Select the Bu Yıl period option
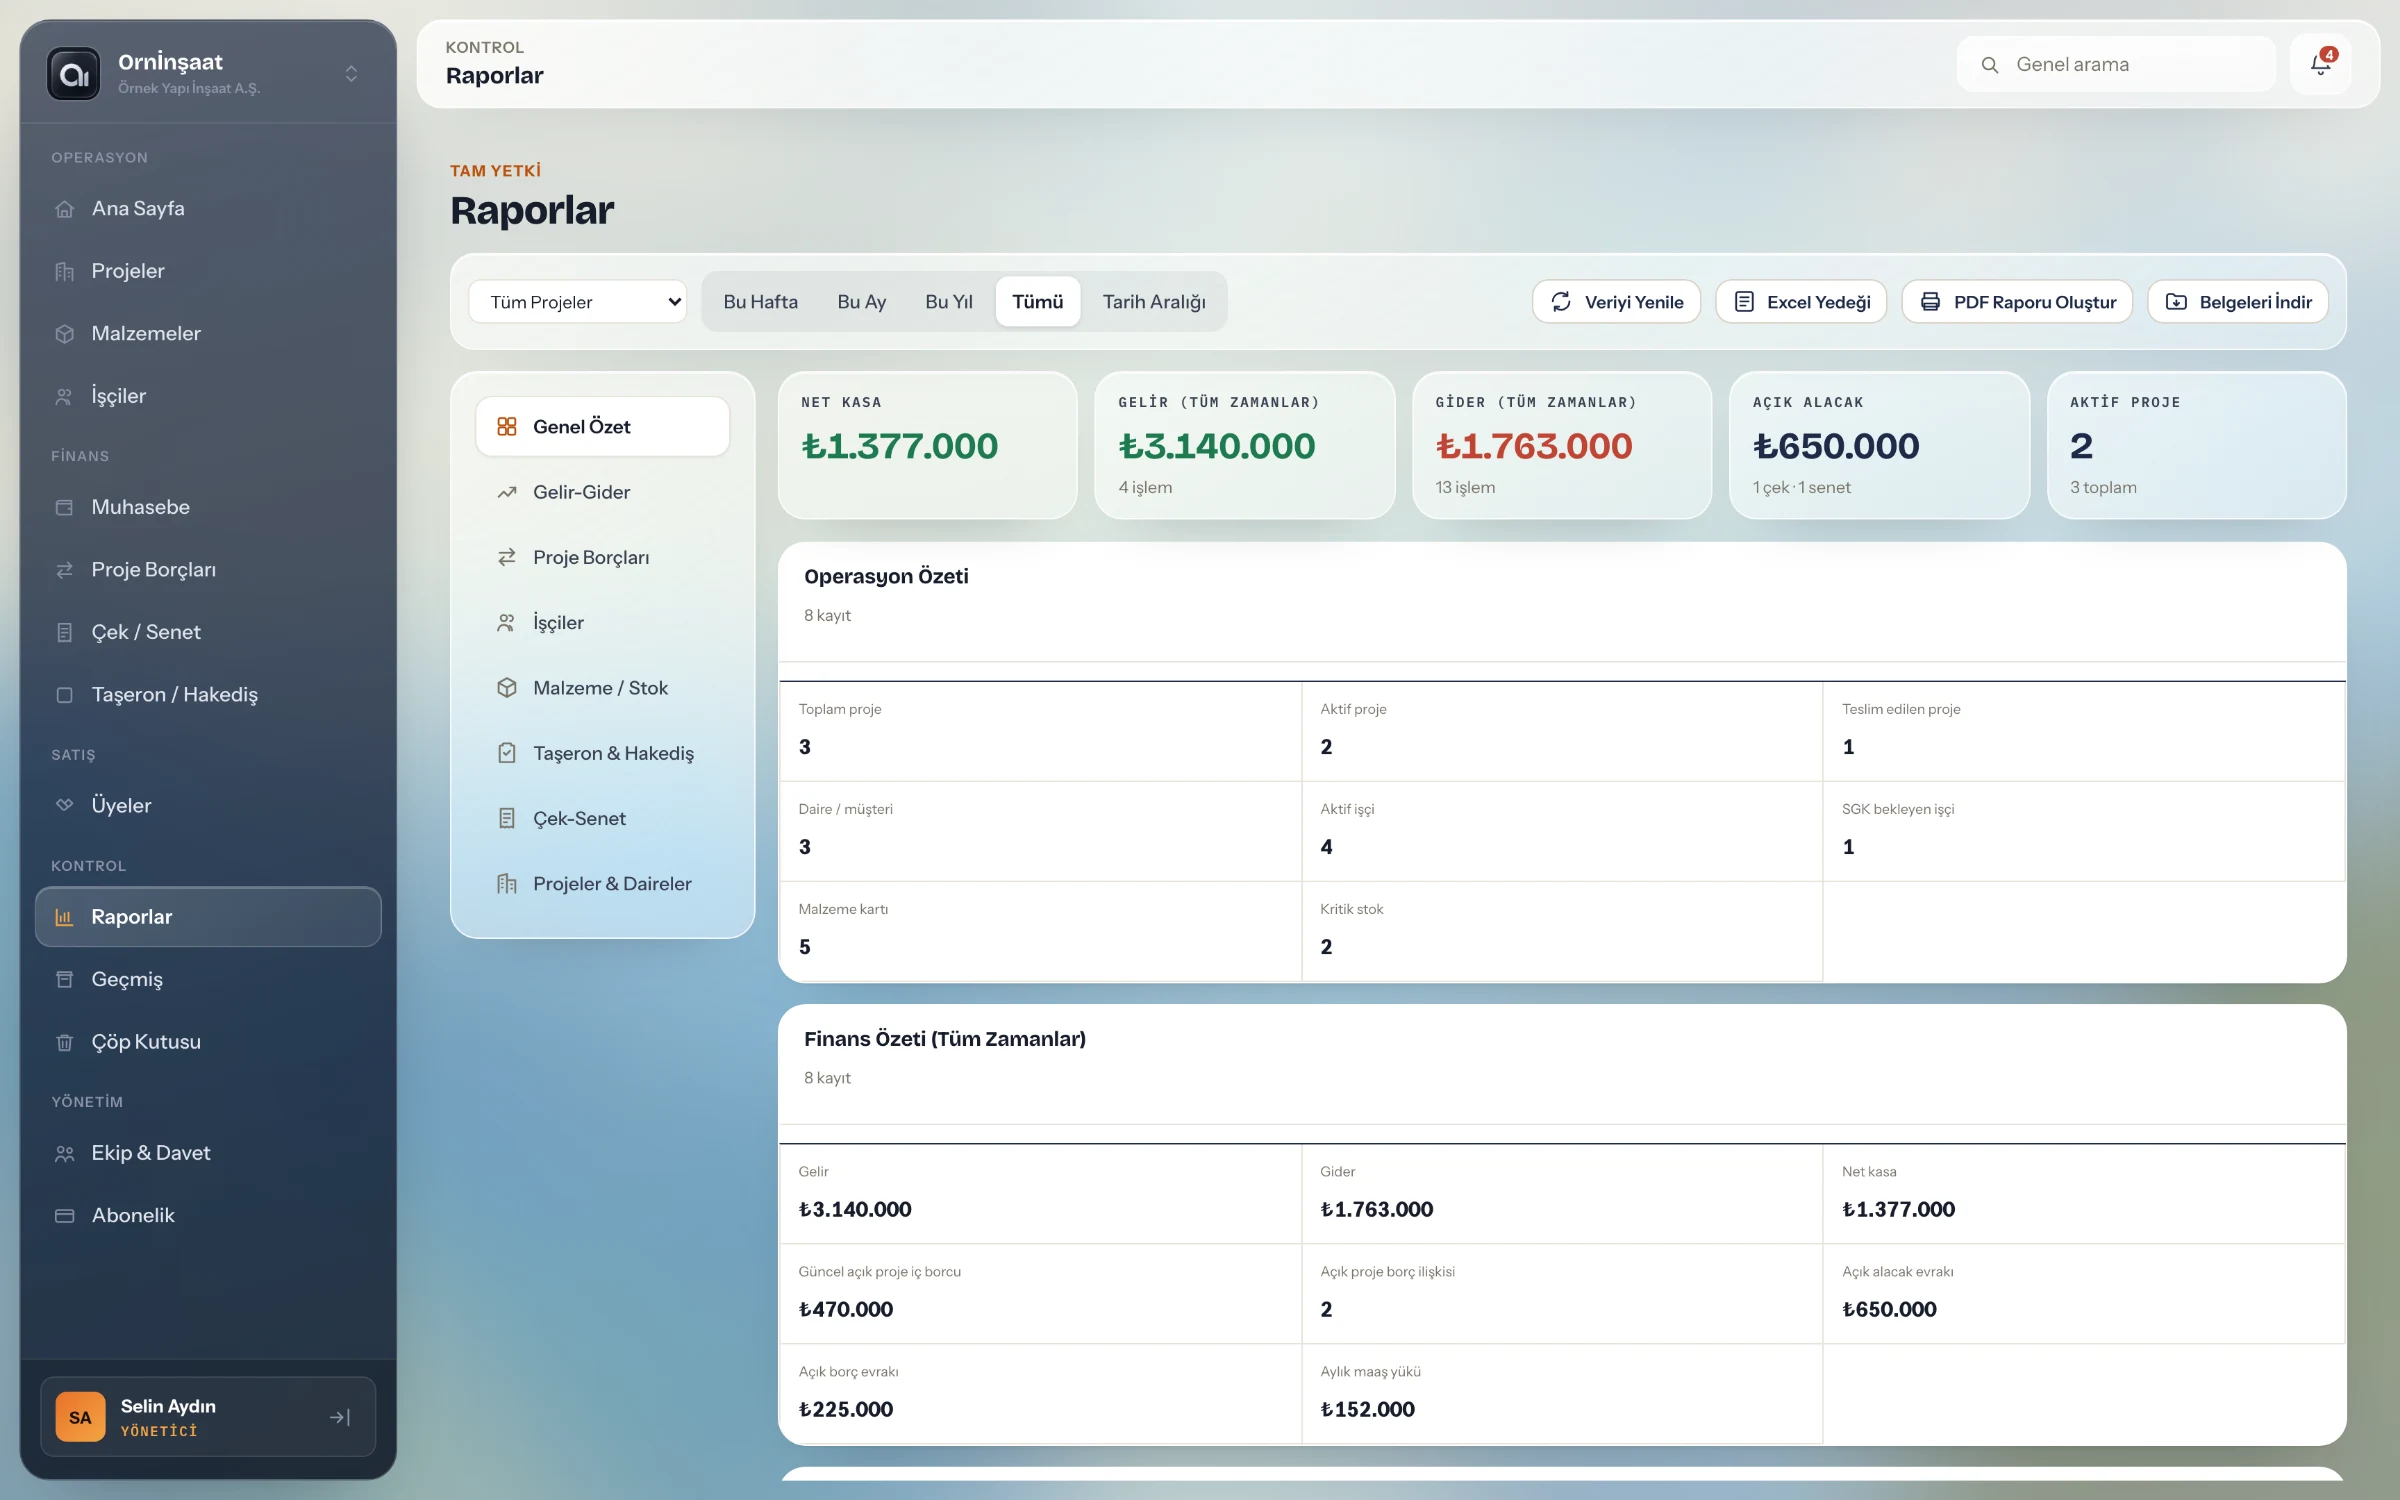Image resolution: width=2400 pixels, height=1500 pixels. [x=948, y=302]
